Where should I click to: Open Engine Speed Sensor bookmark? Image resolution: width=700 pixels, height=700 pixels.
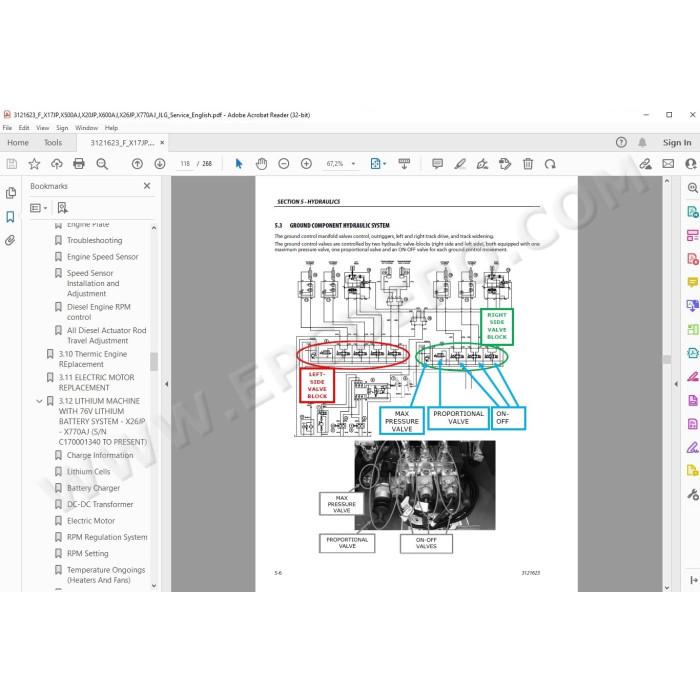103,257
